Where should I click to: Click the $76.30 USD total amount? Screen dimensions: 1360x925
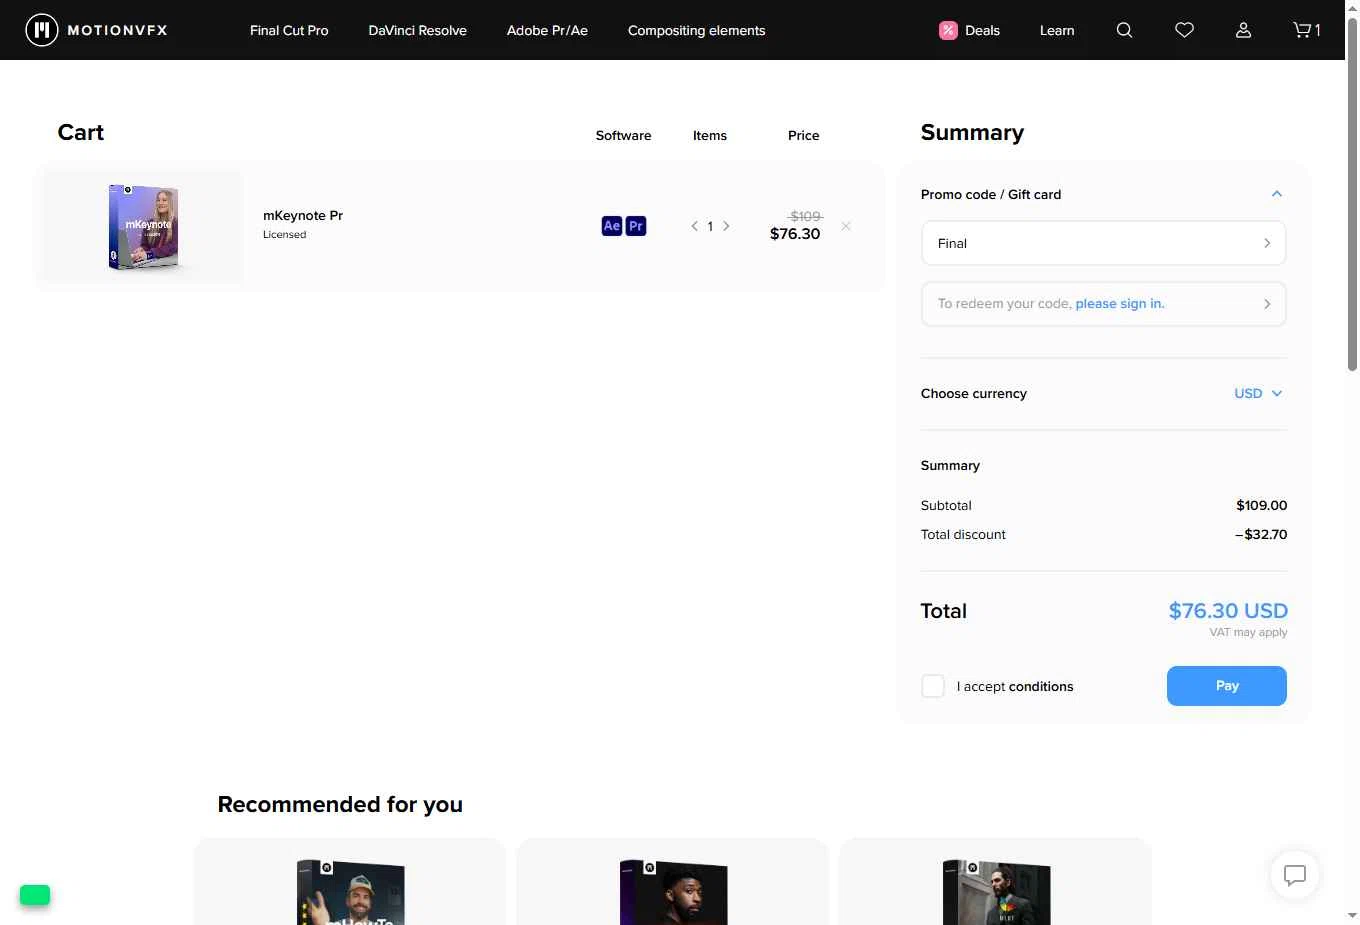[1228, 611]
